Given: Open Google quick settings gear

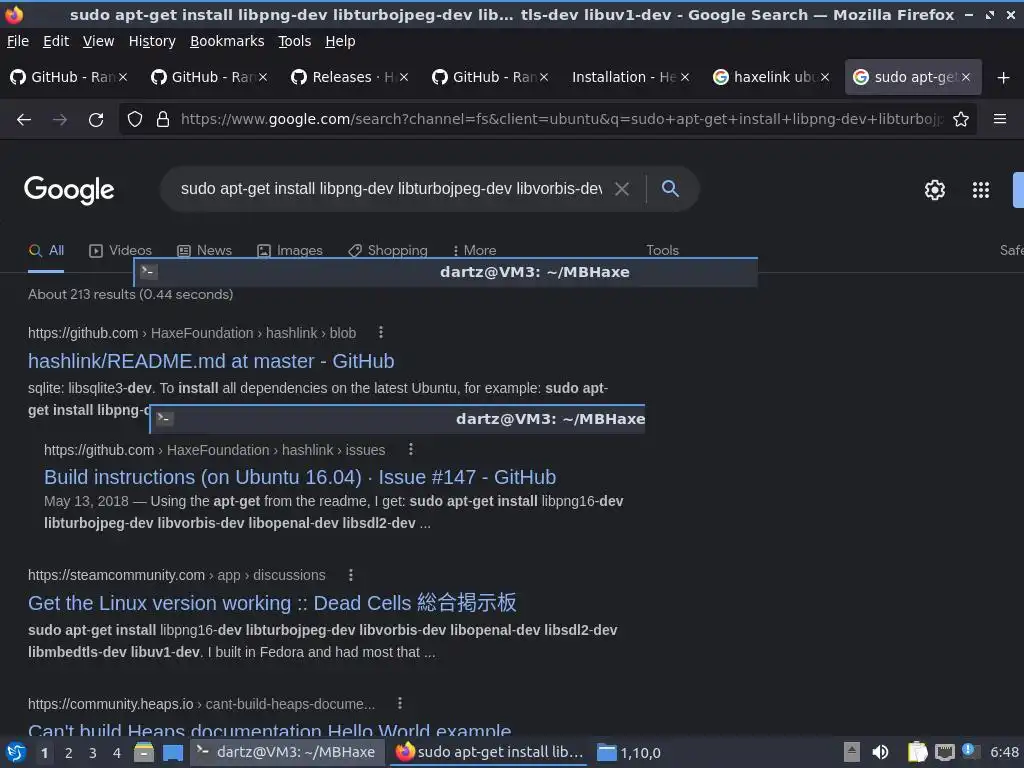Looking at the screenshot, I should pos(935,190).
